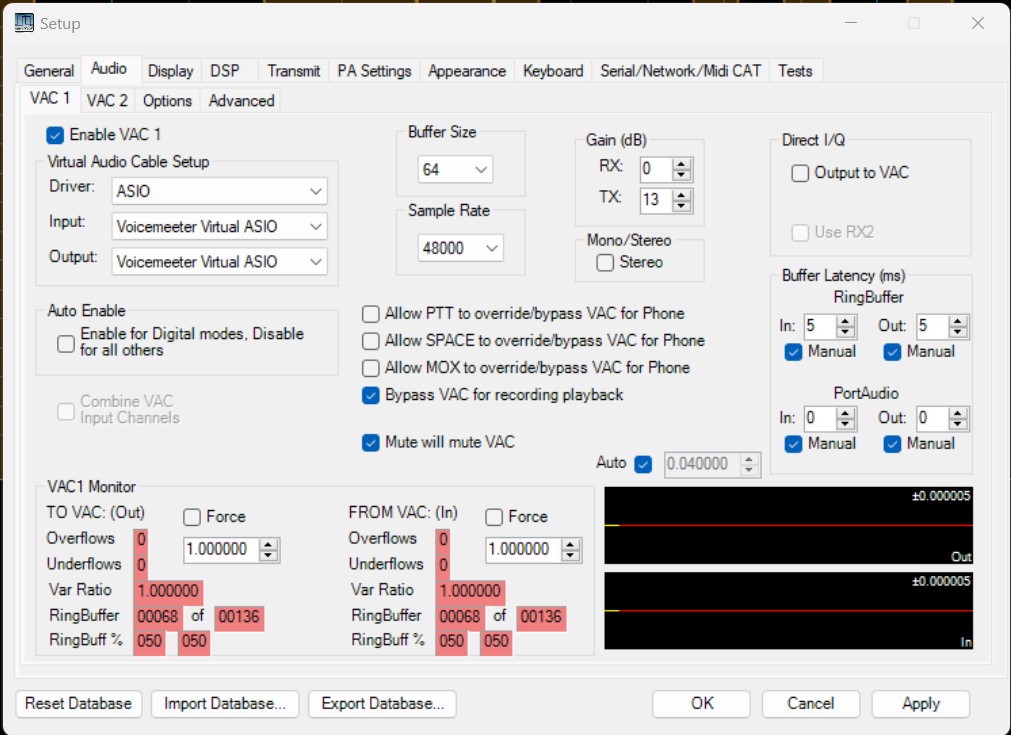Disable Mute will mute VAC
This screenshot has width=1011, height=735.
(370, 440)
